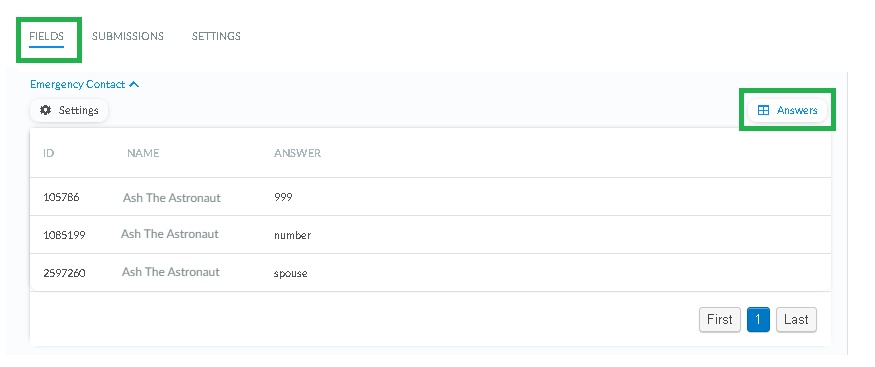Click the gear icon beside Settings
Screen dimensions: 875x367
[x=45, y=110]
